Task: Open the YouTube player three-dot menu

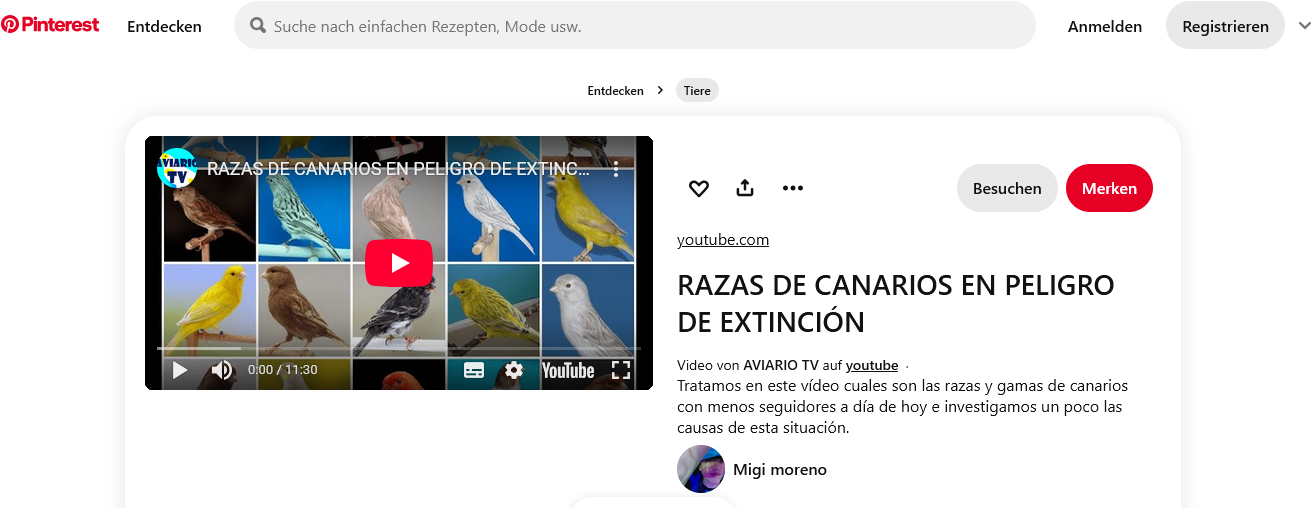Action: [x=617, y=169]
